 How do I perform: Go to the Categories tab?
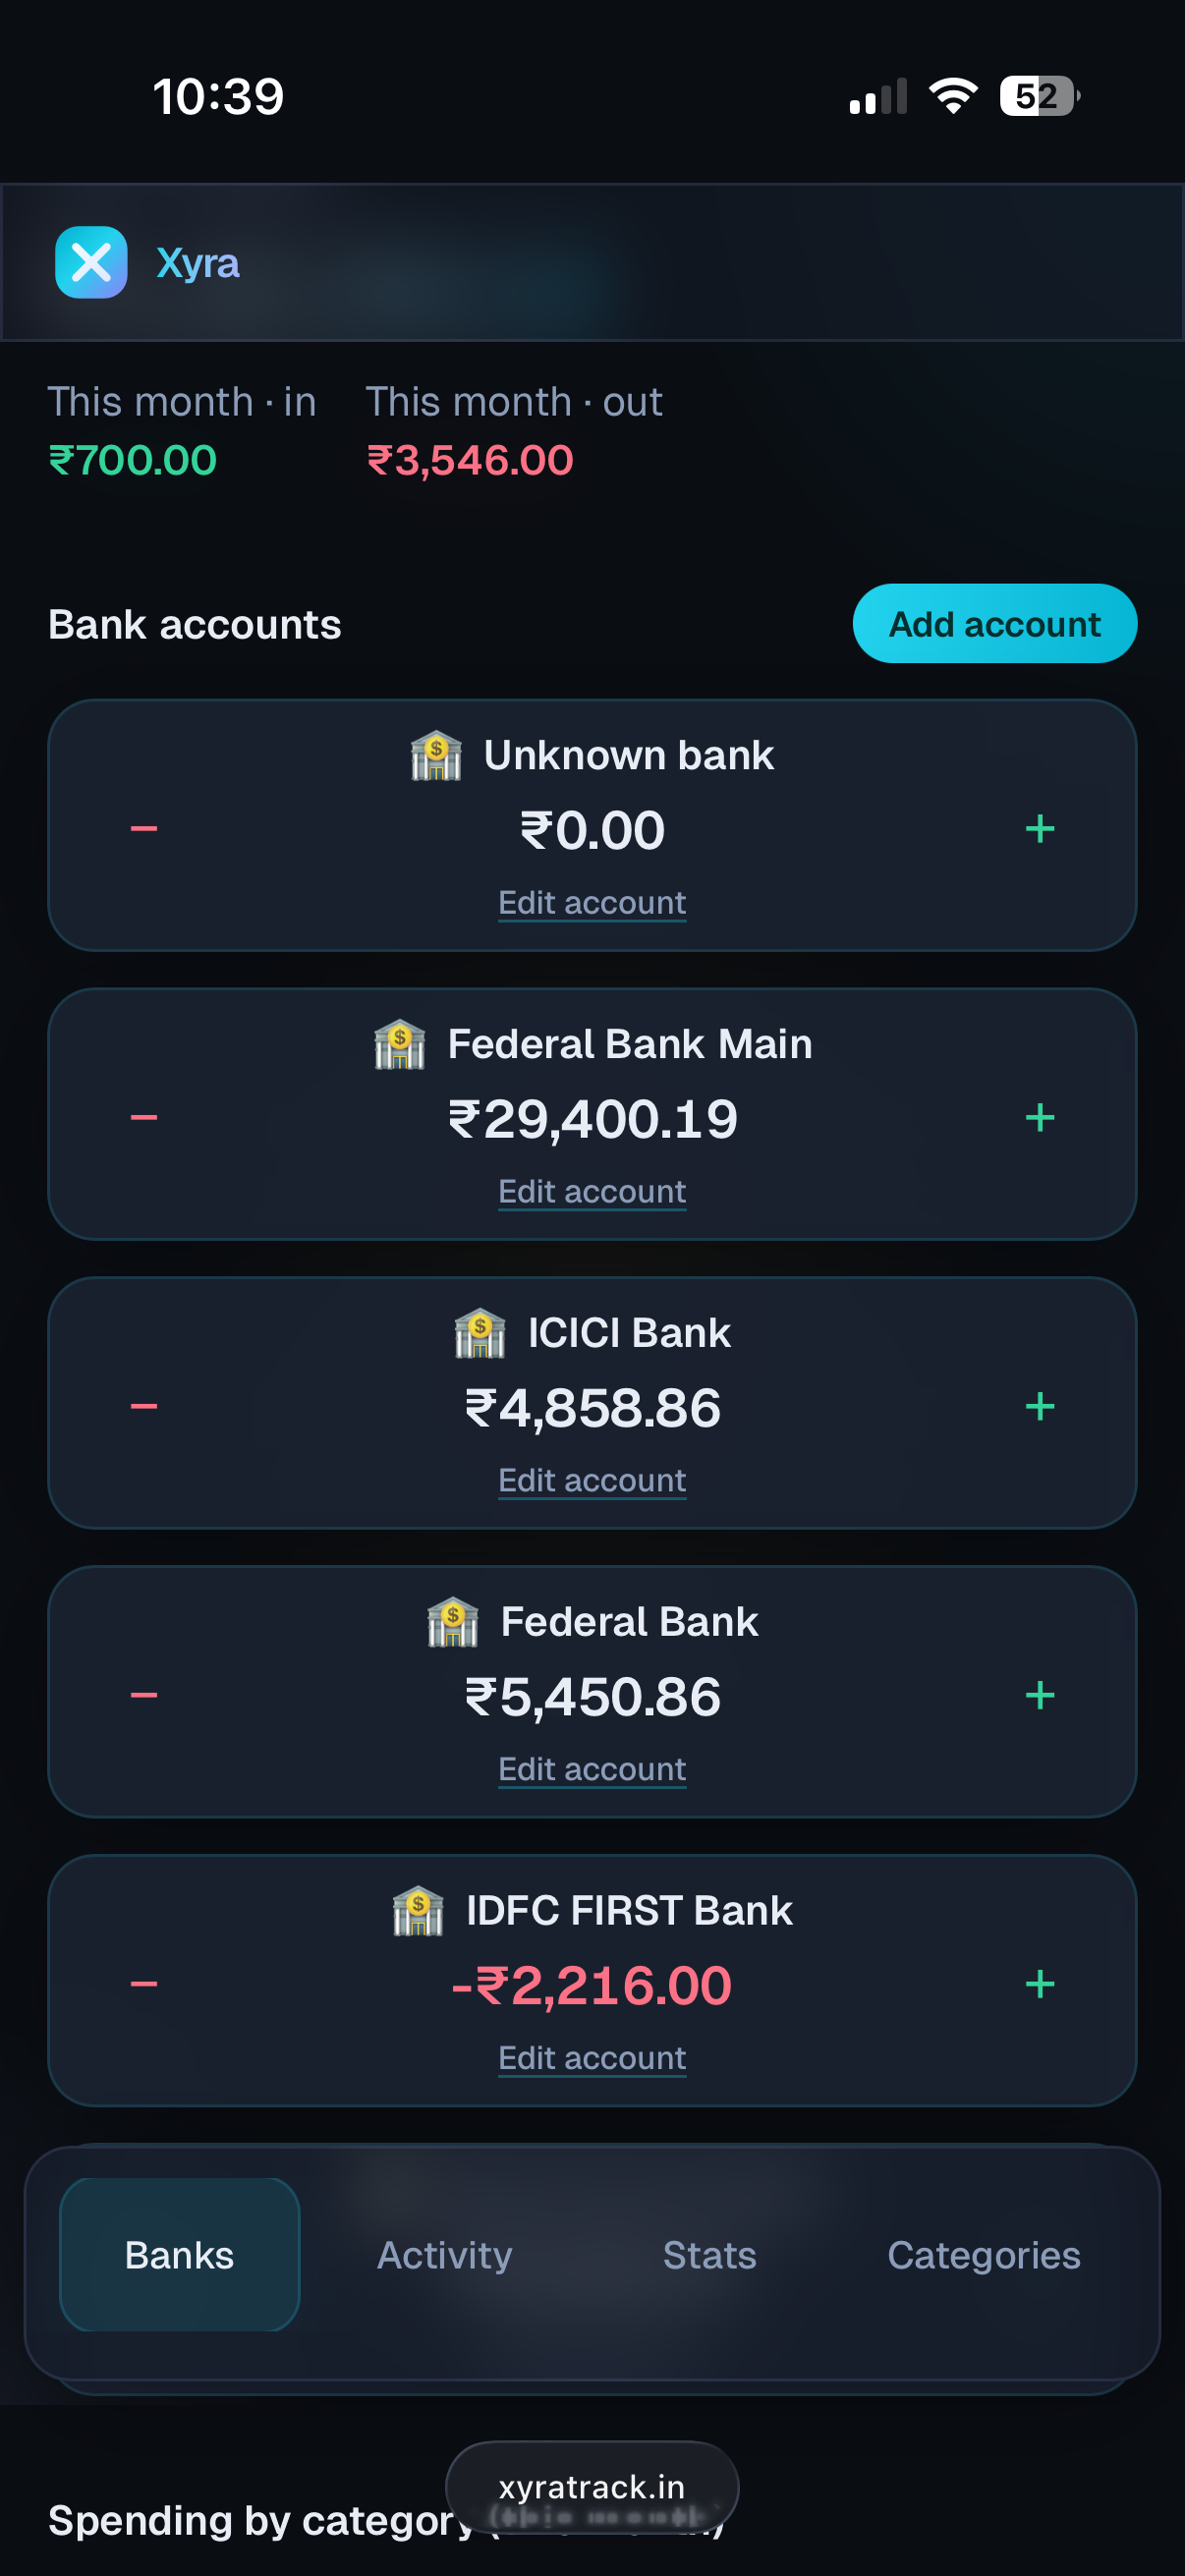(x=984, y=2255)
